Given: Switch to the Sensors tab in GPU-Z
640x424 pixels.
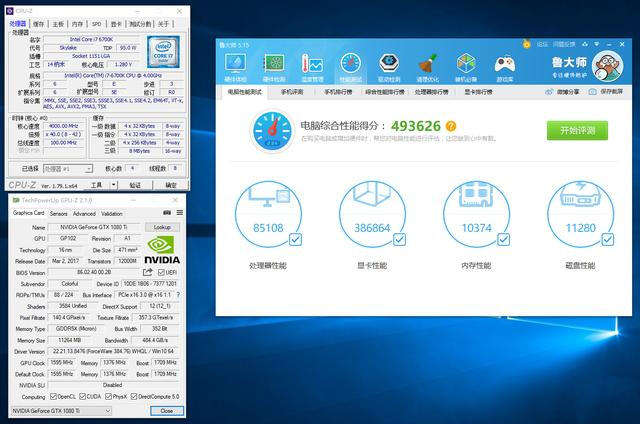Looking at the screenshot, I should [x=58, y=213].
